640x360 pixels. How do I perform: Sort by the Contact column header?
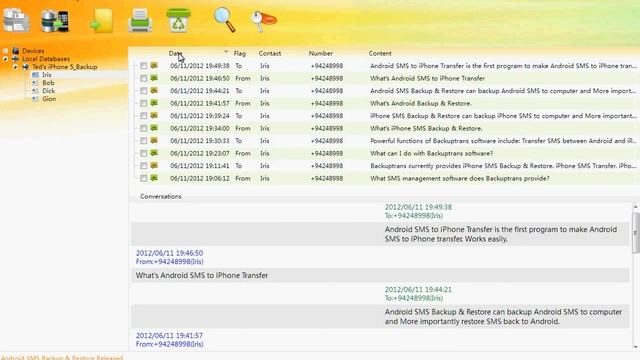(270, 53)
